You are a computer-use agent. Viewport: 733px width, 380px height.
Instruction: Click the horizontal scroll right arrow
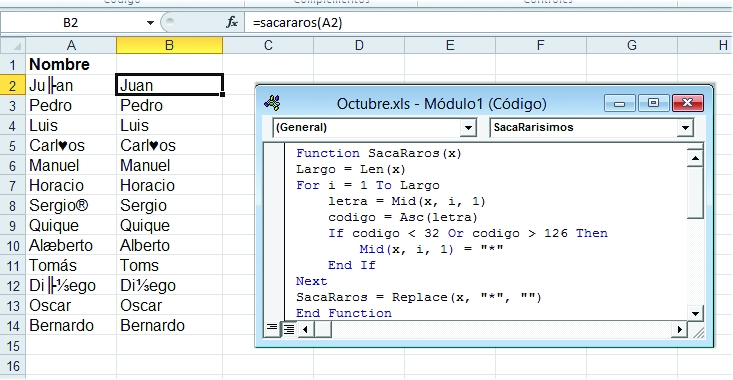coord(679,330)
